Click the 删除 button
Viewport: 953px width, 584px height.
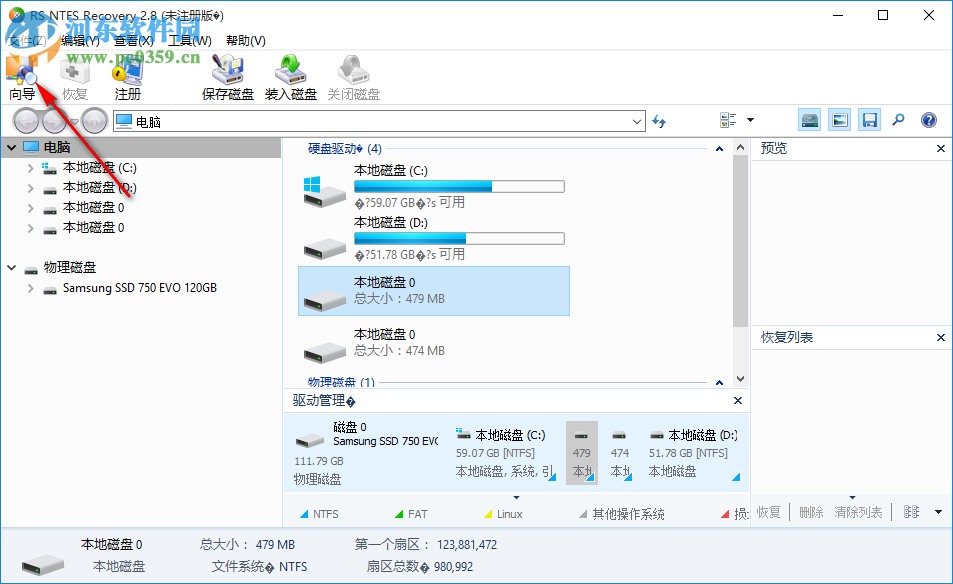pos(812,512)
